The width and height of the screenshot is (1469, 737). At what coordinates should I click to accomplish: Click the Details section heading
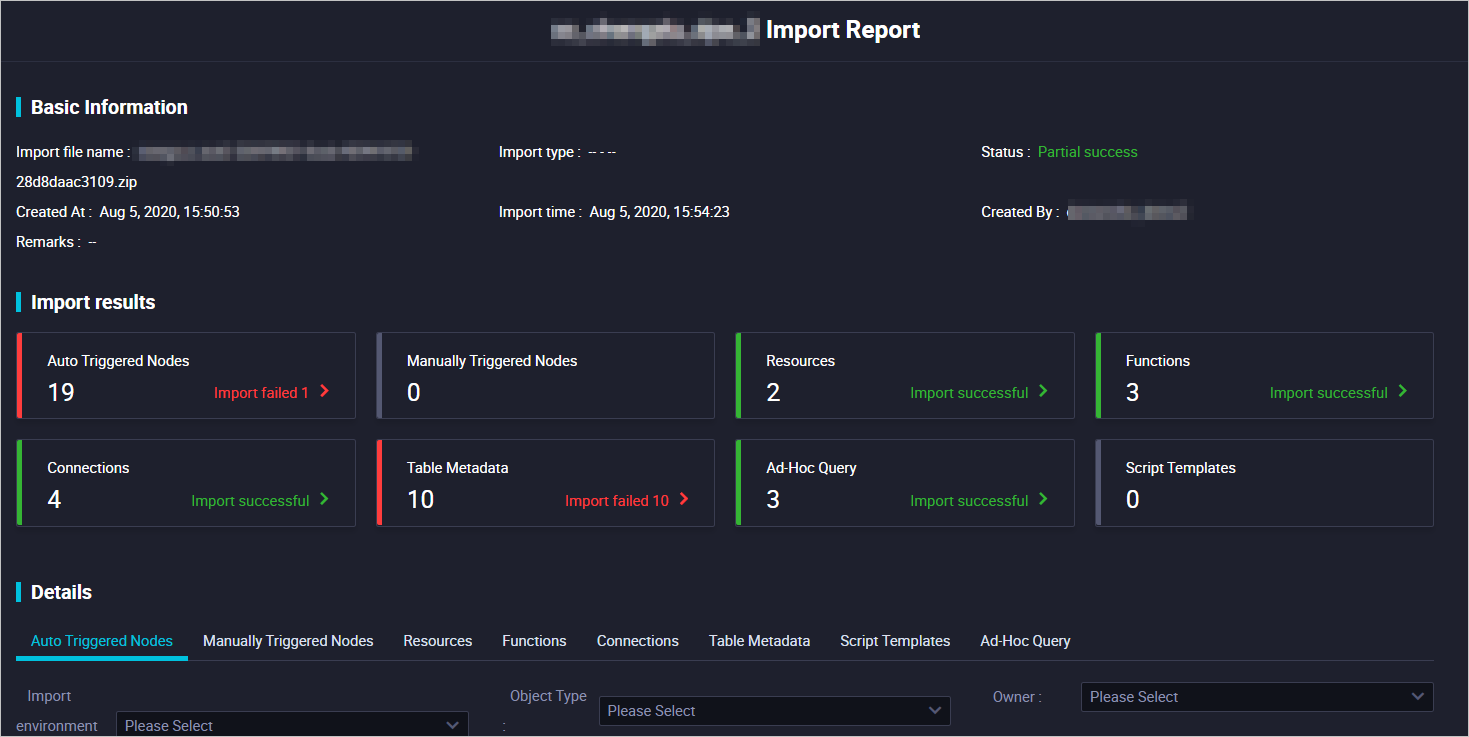[61, 592]
